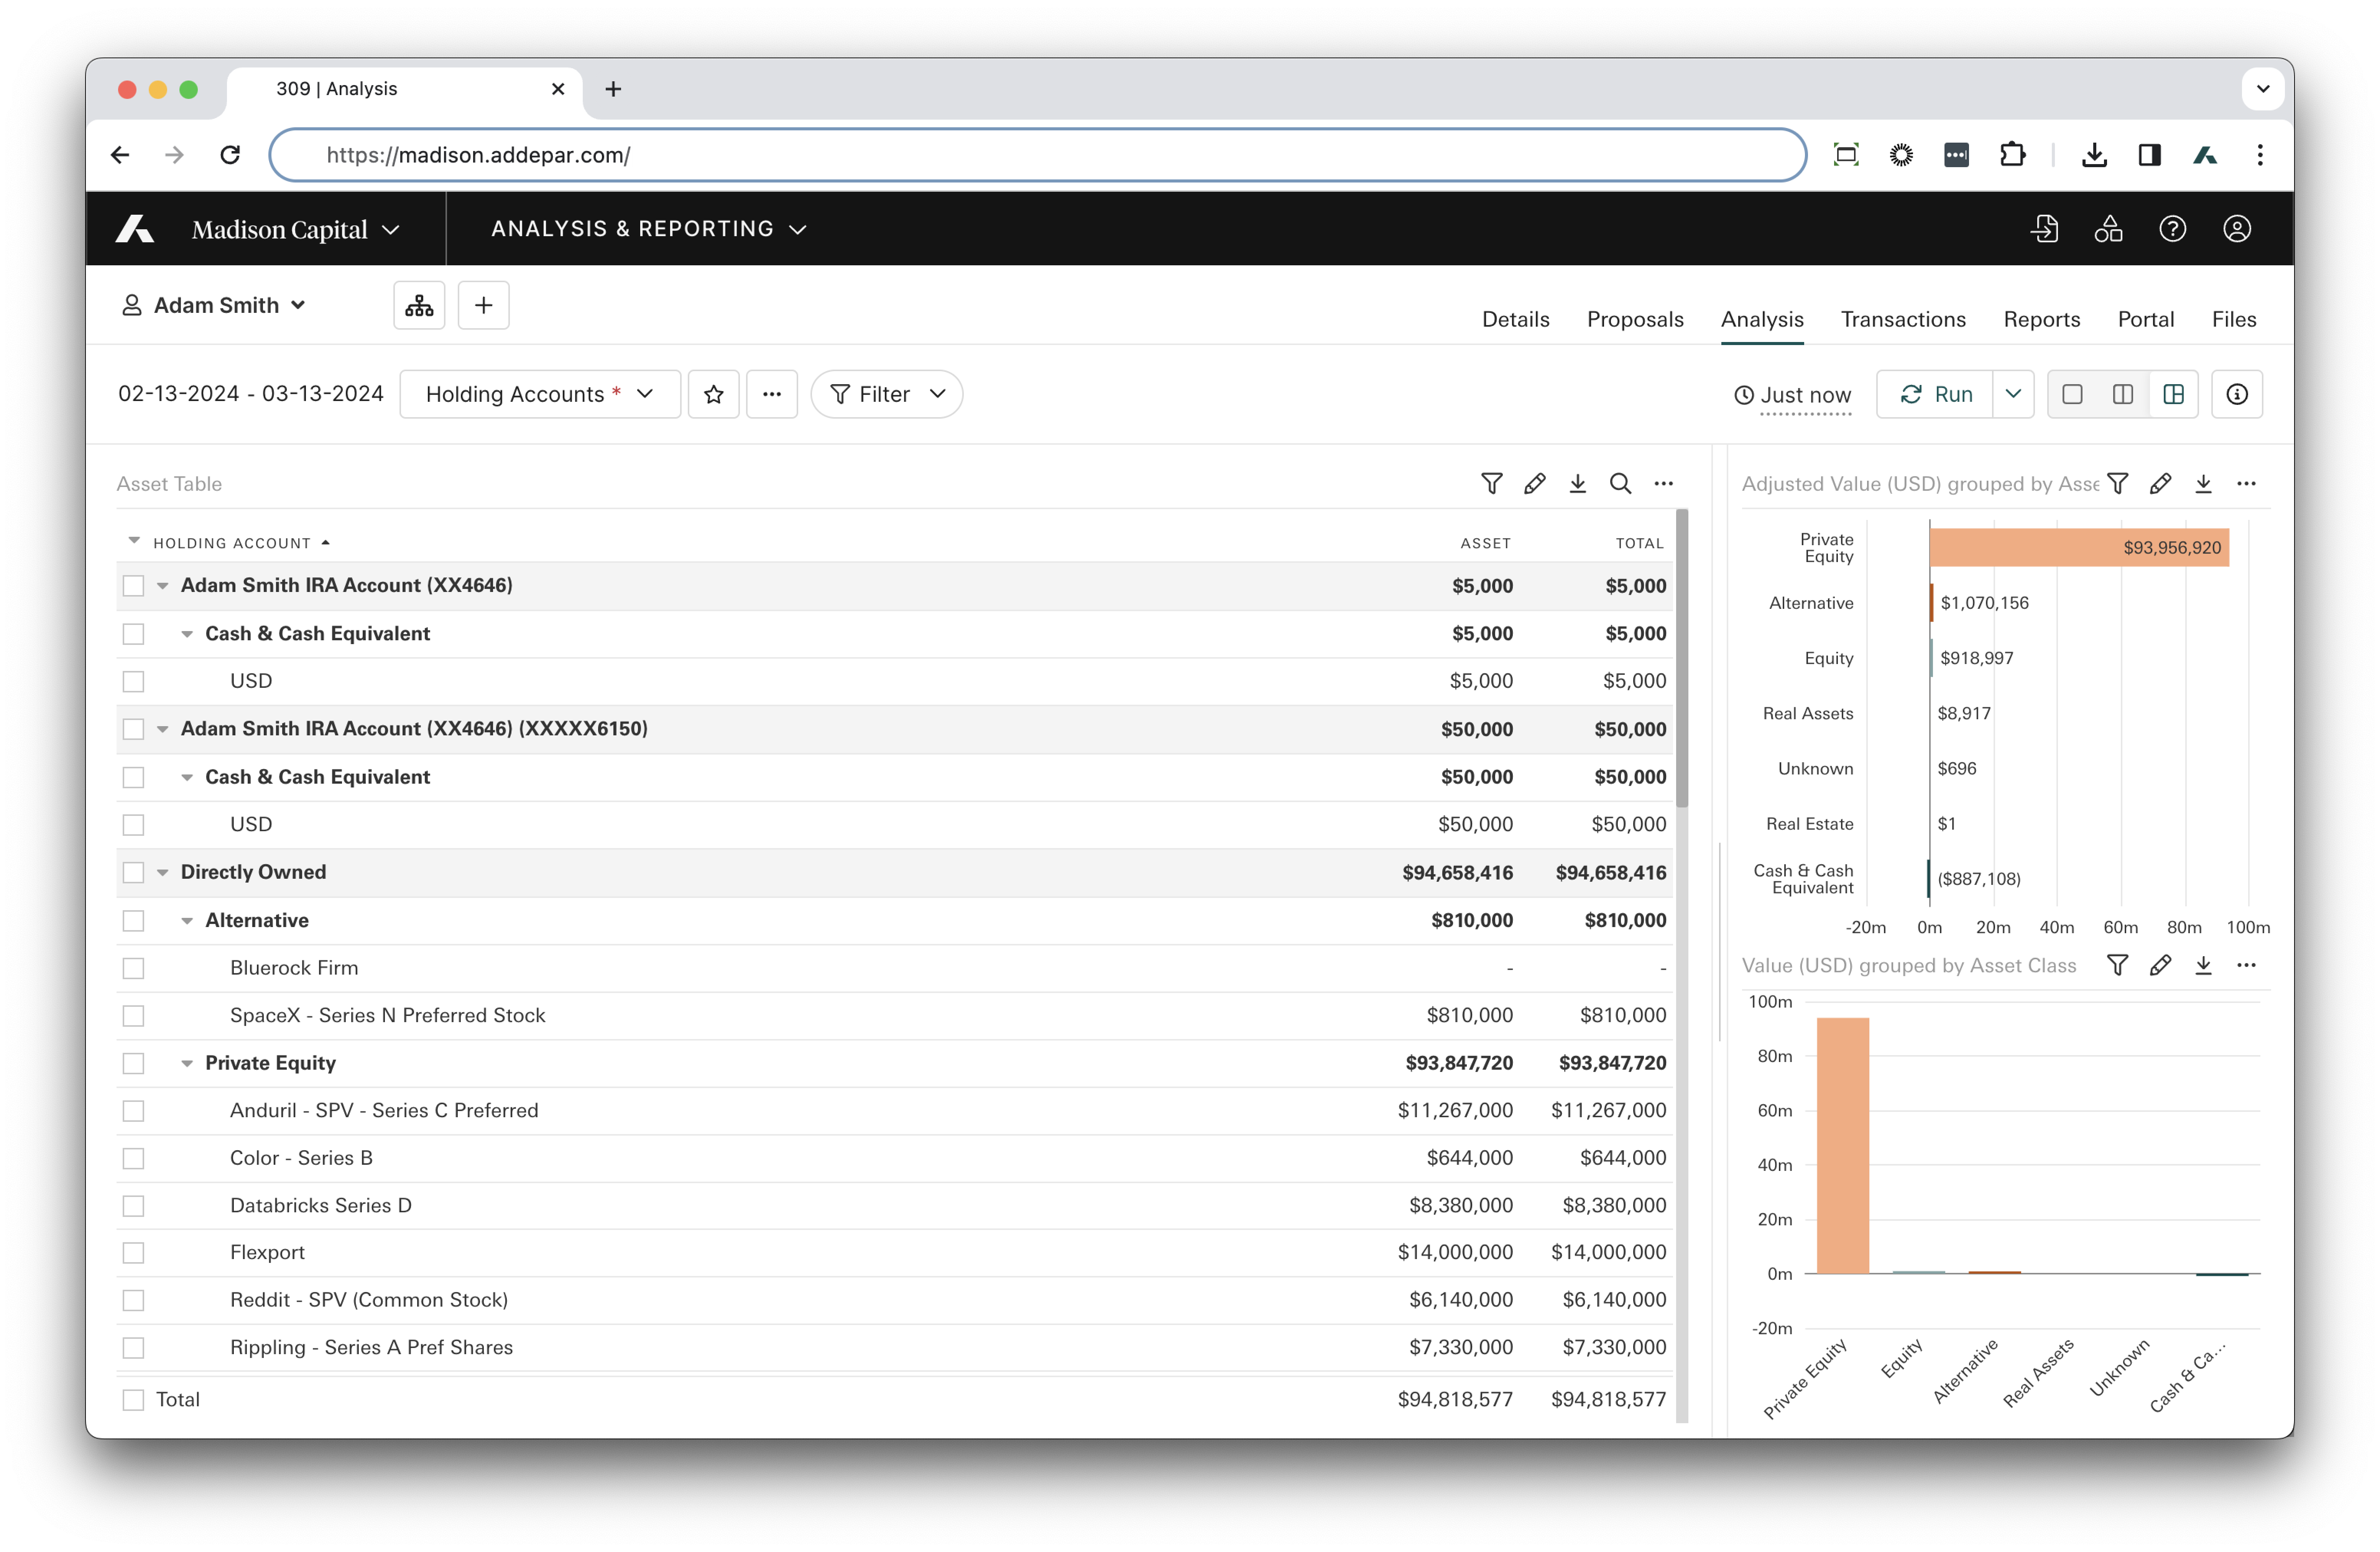Switch to the Transactions tab
Viewport: 2380px width, 1552px height.
pyautogui.click(x=1903, y=319)
